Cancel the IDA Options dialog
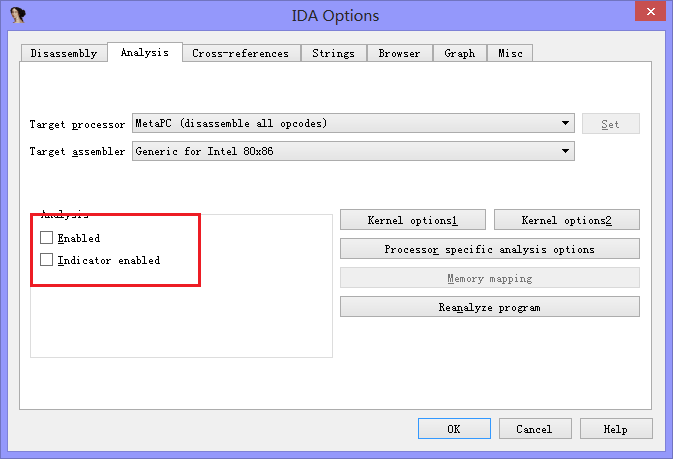 click(x=534, y=429)
